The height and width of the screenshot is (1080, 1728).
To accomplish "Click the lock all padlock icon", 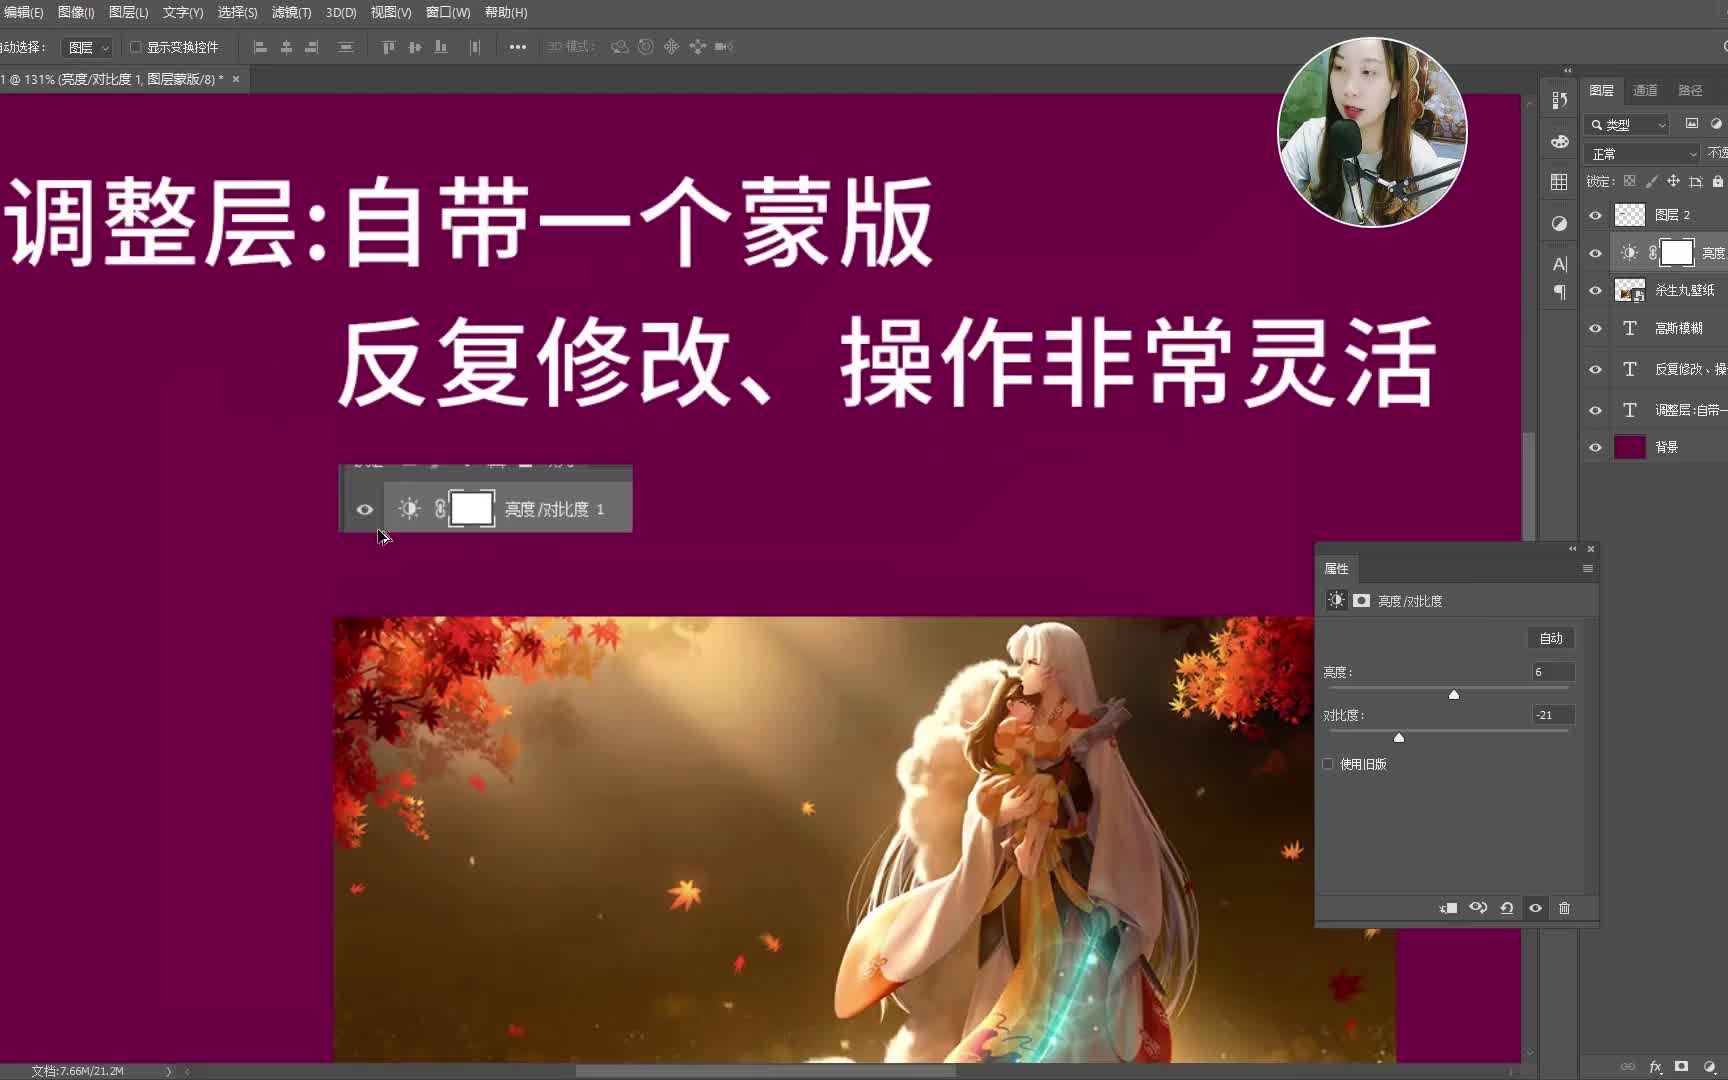I will (1718, 181).
